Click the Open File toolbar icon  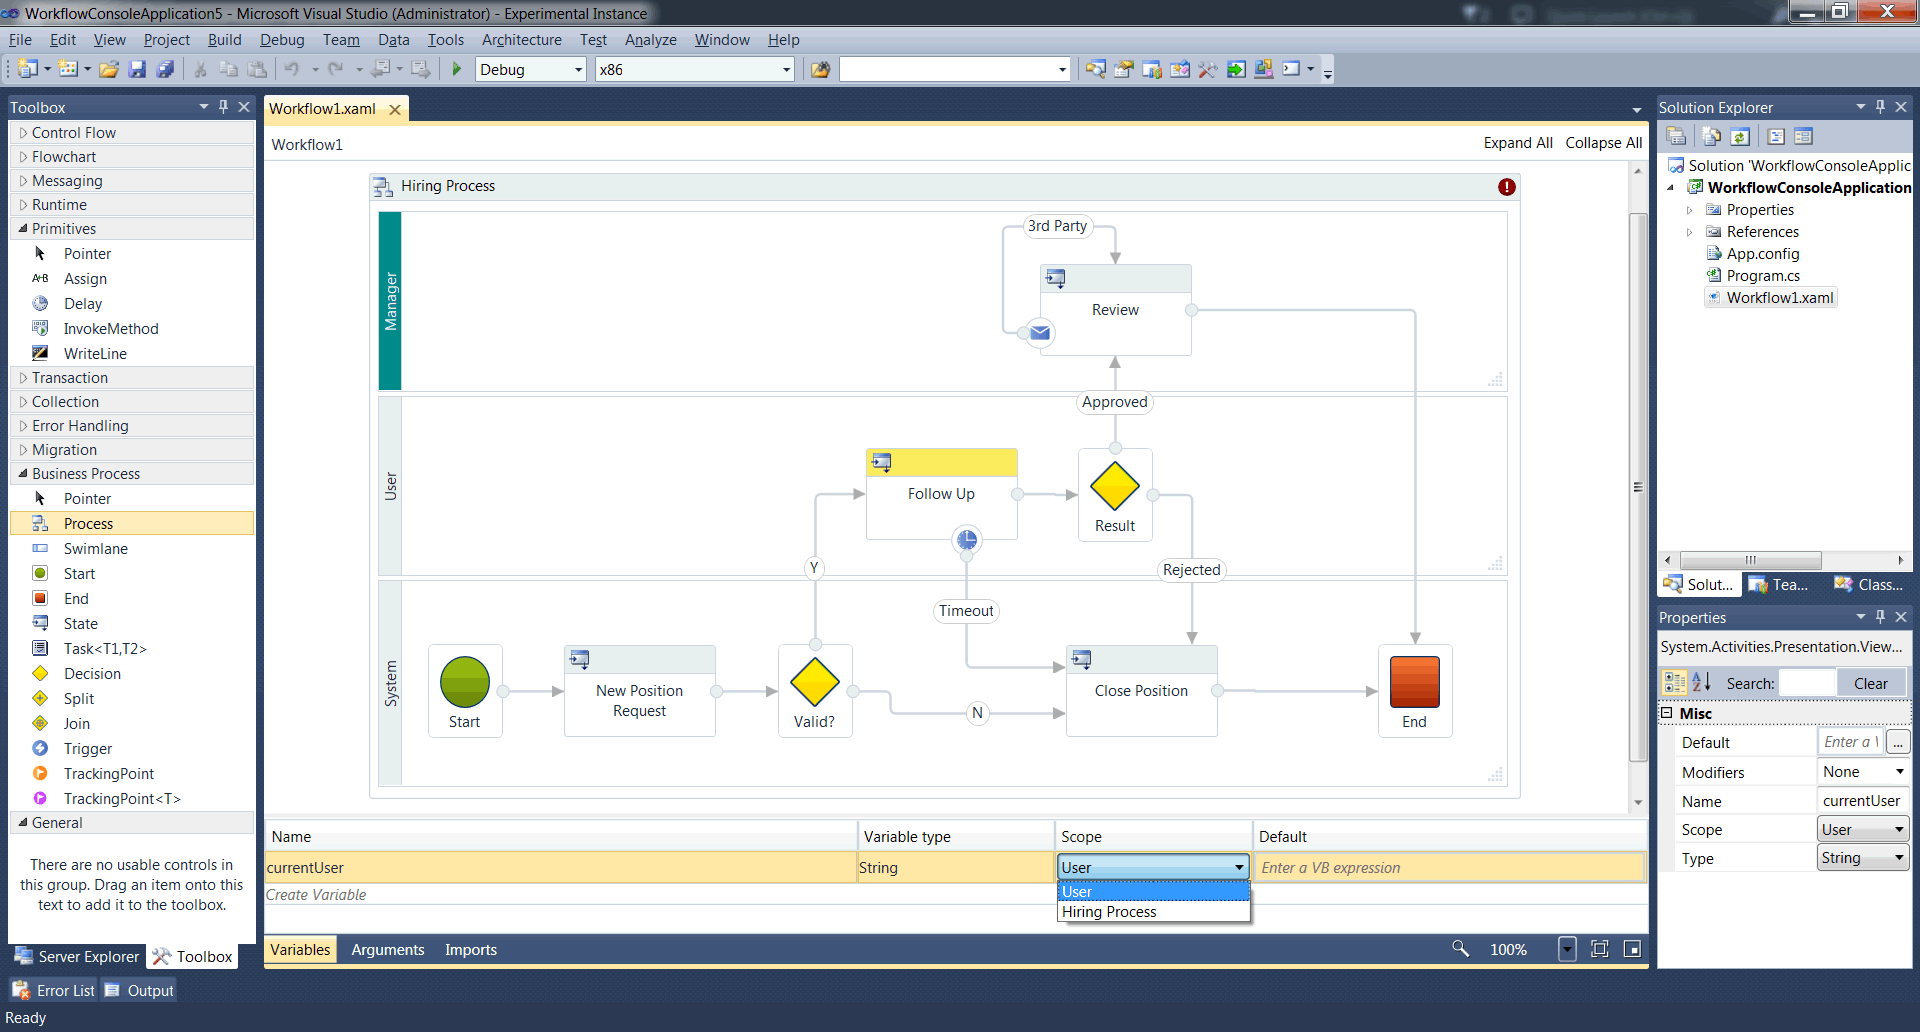click(109, 69)
